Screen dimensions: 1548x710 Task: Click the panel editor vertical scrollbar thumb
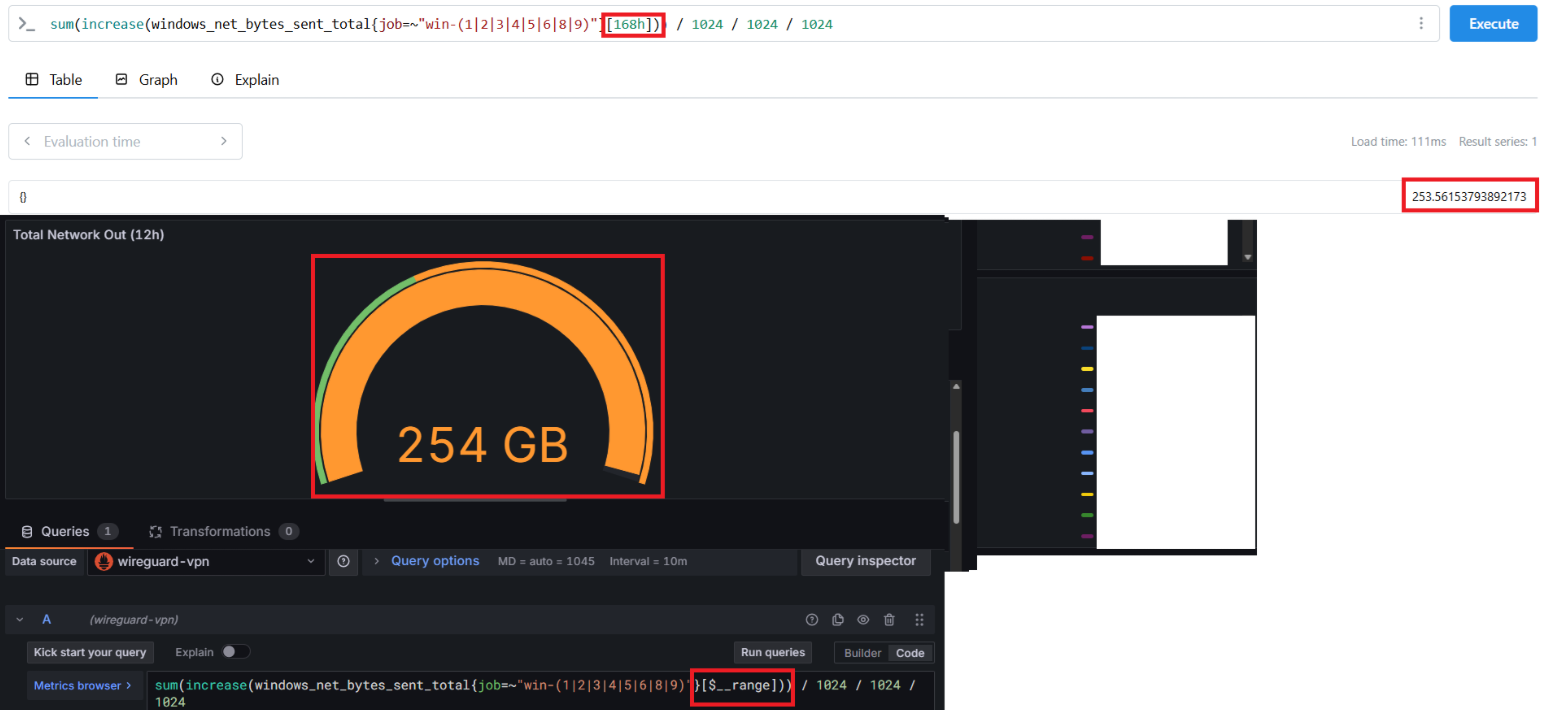point(956,475)
